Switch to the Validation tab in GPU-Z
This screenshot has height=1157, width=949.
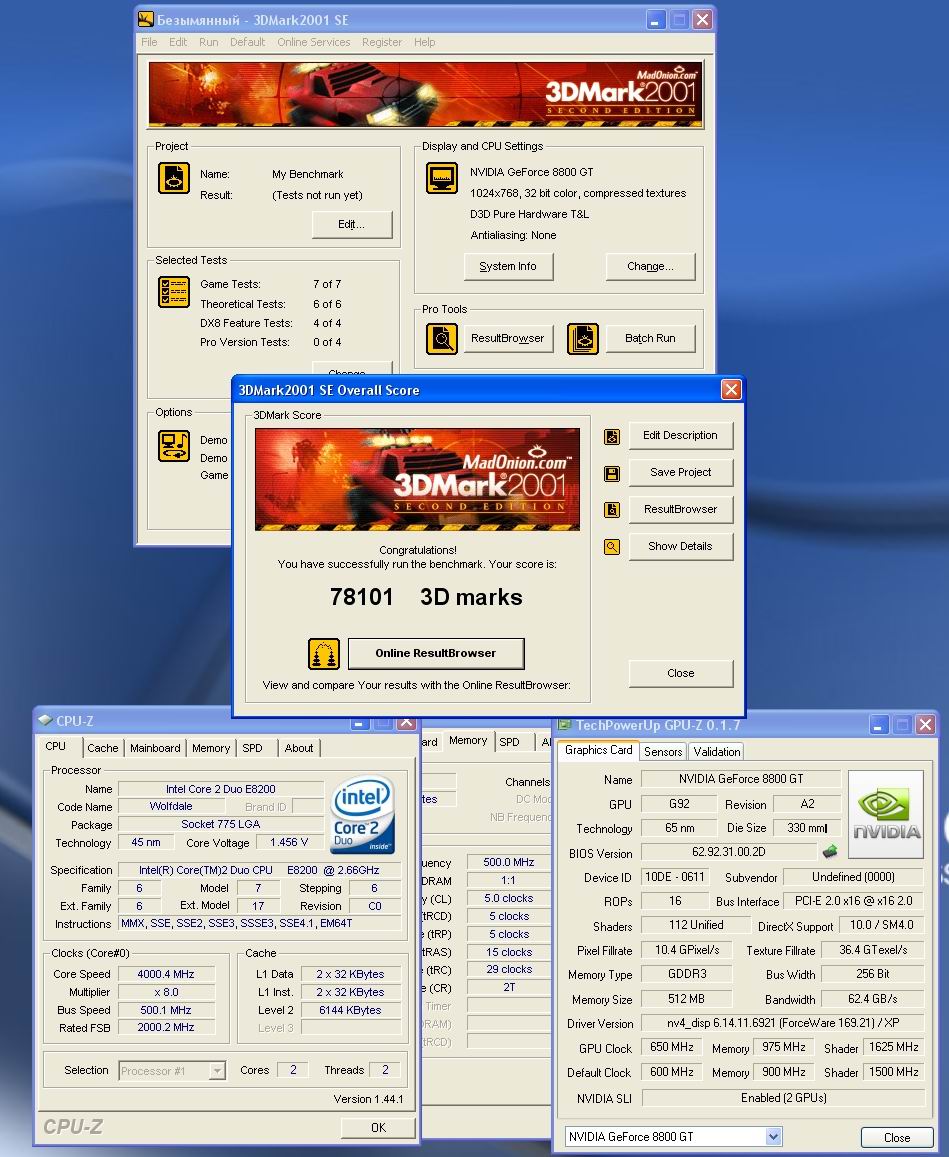(717, 751)
